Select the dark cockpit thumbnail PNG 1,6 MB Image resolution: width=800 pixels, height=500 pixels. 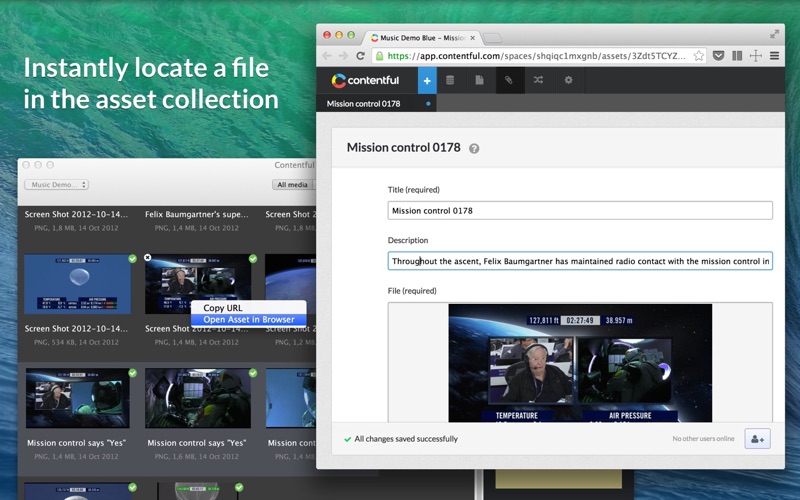(x=198, y=398)
